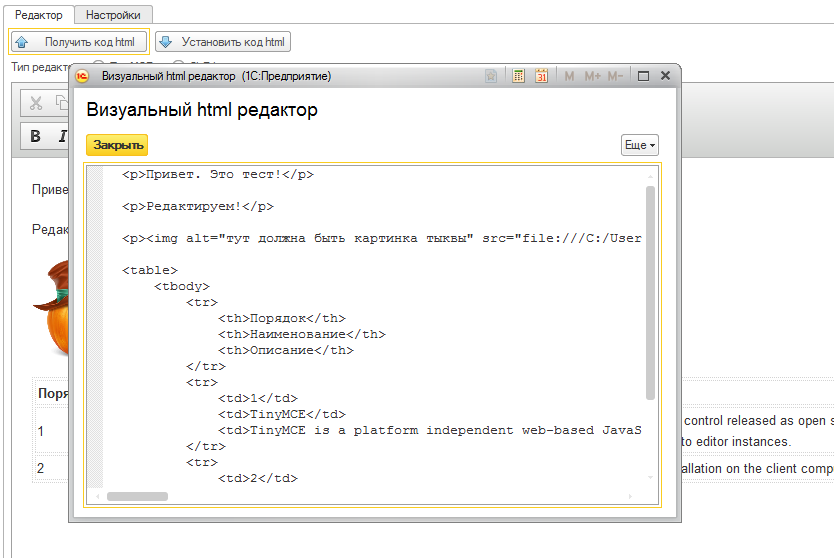
Task: Add dialog to favorites via star icon
Action: 491,76
